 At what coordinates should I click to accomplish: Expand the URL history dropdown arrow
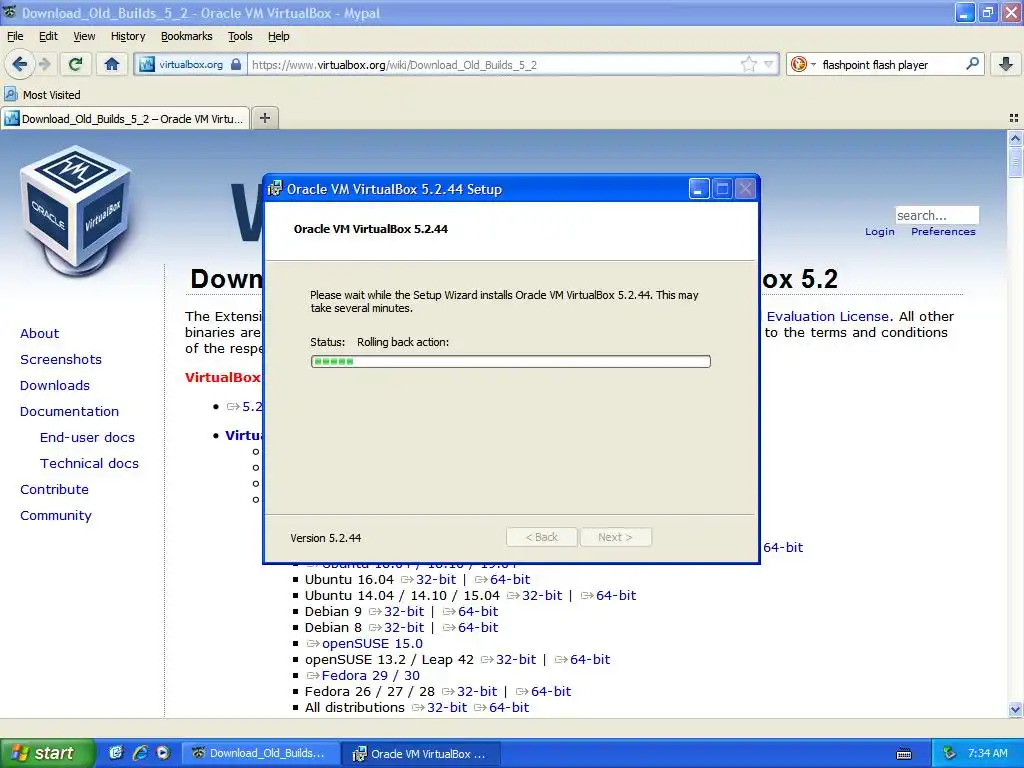point(769,64)
